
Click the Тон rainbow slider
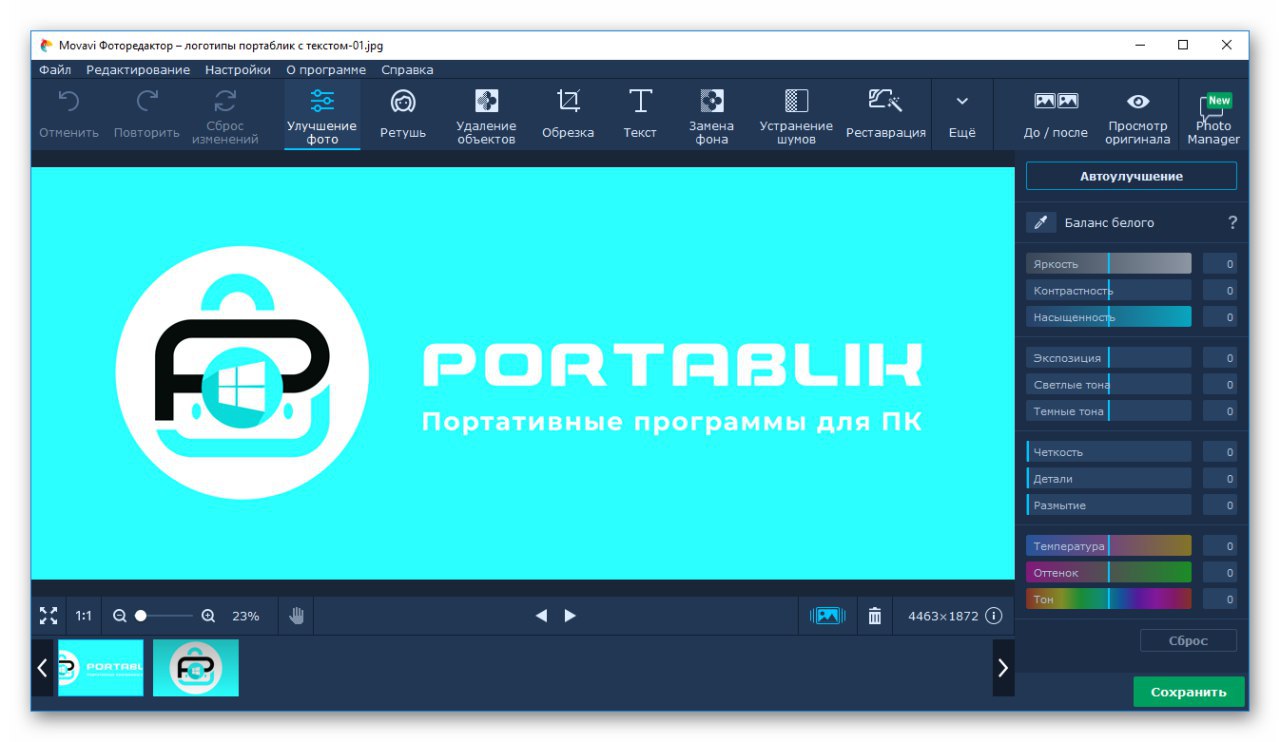click(x=1109, y=599)
